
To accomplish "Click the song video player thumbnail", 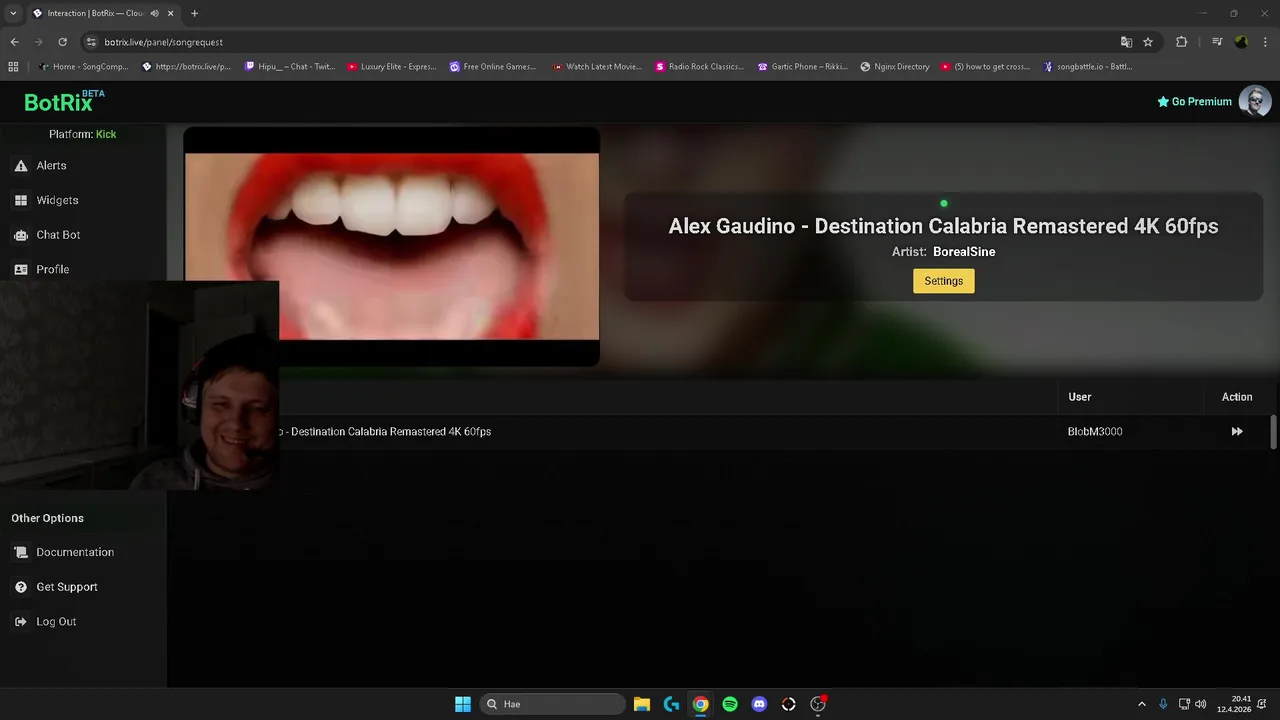I will [392, 246].
